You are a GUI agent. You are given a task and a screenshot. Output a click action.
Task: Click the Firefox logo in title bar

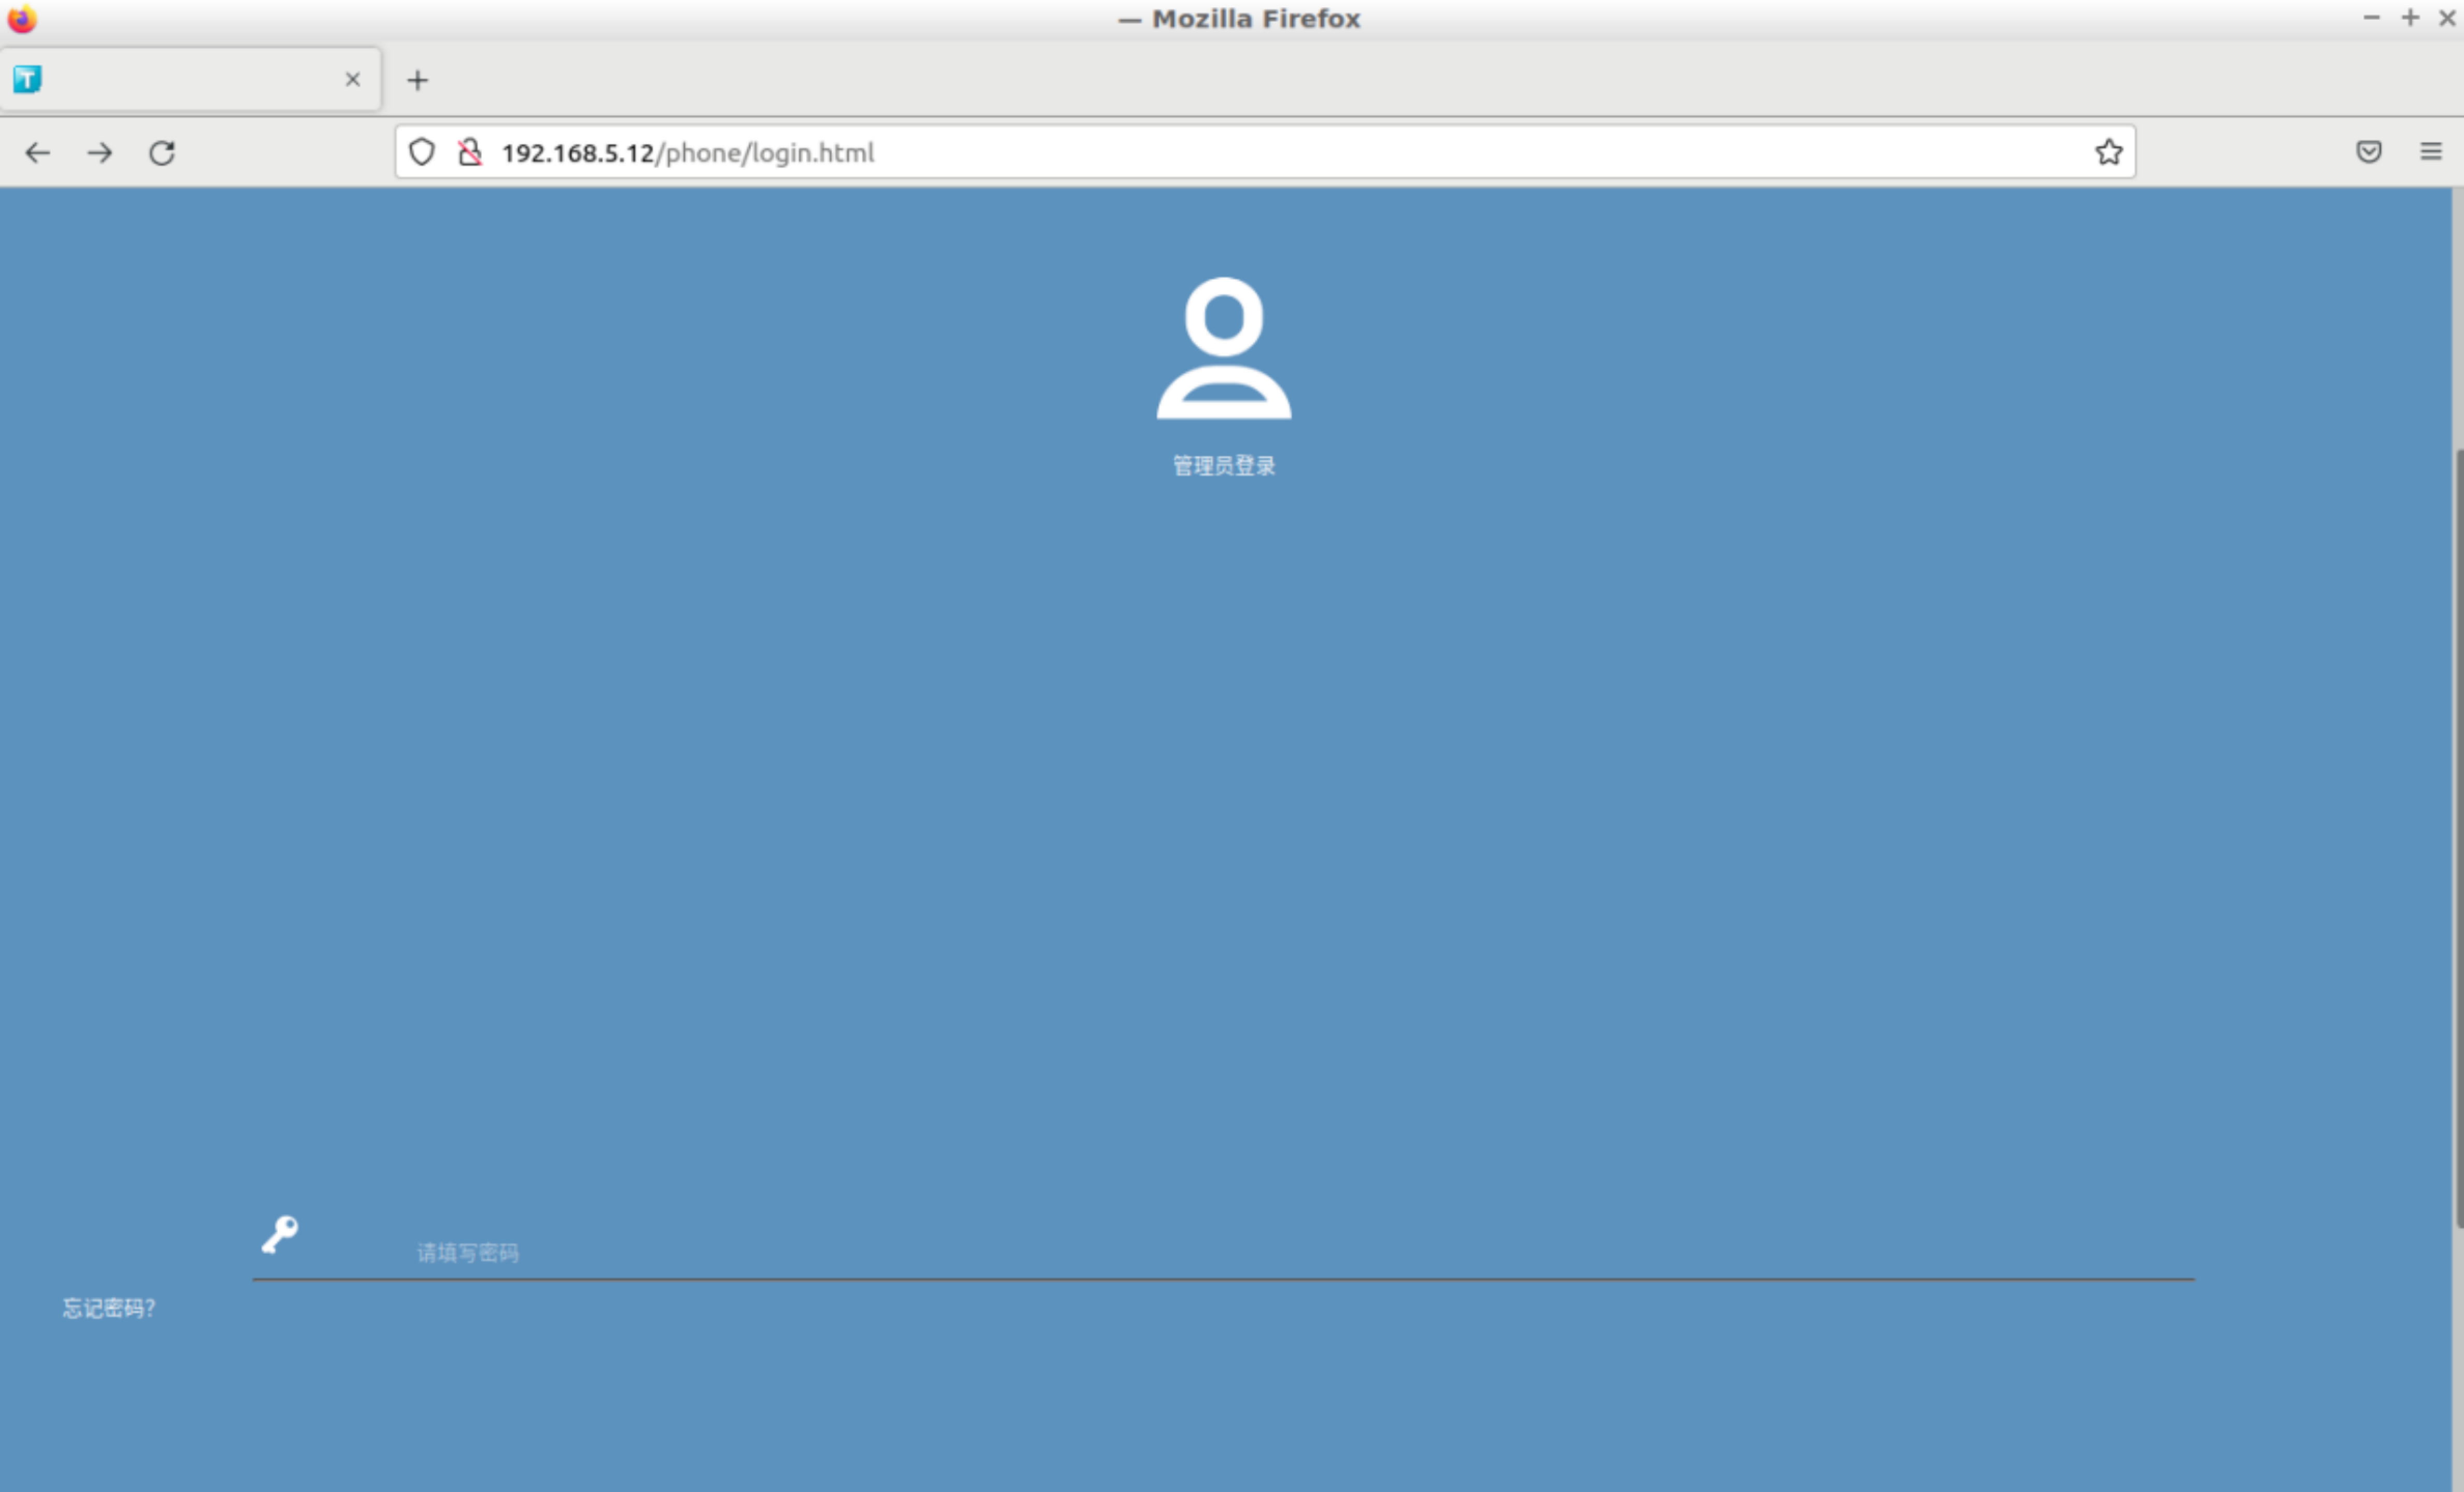click(22, 18)
